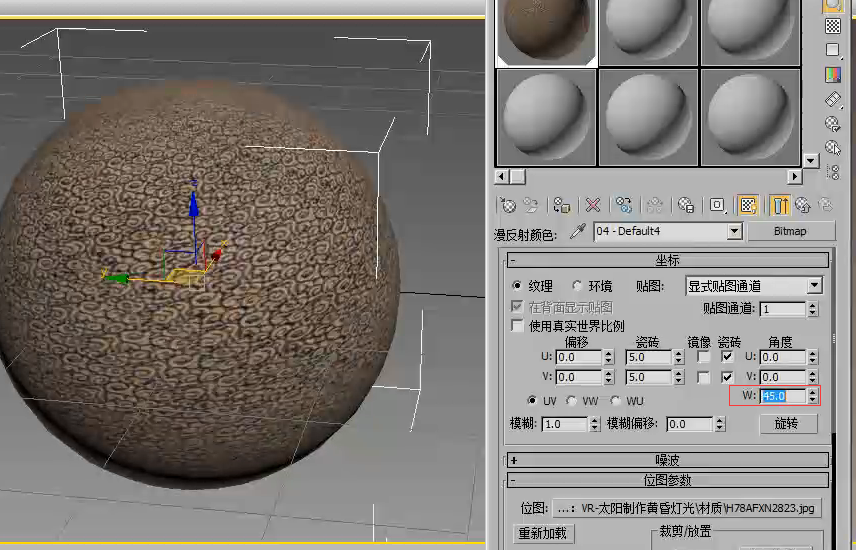This screenshot has width=856, height=550.
Task: Open the 04 - Default4 material name dropdown
Action: click(735, 232)
